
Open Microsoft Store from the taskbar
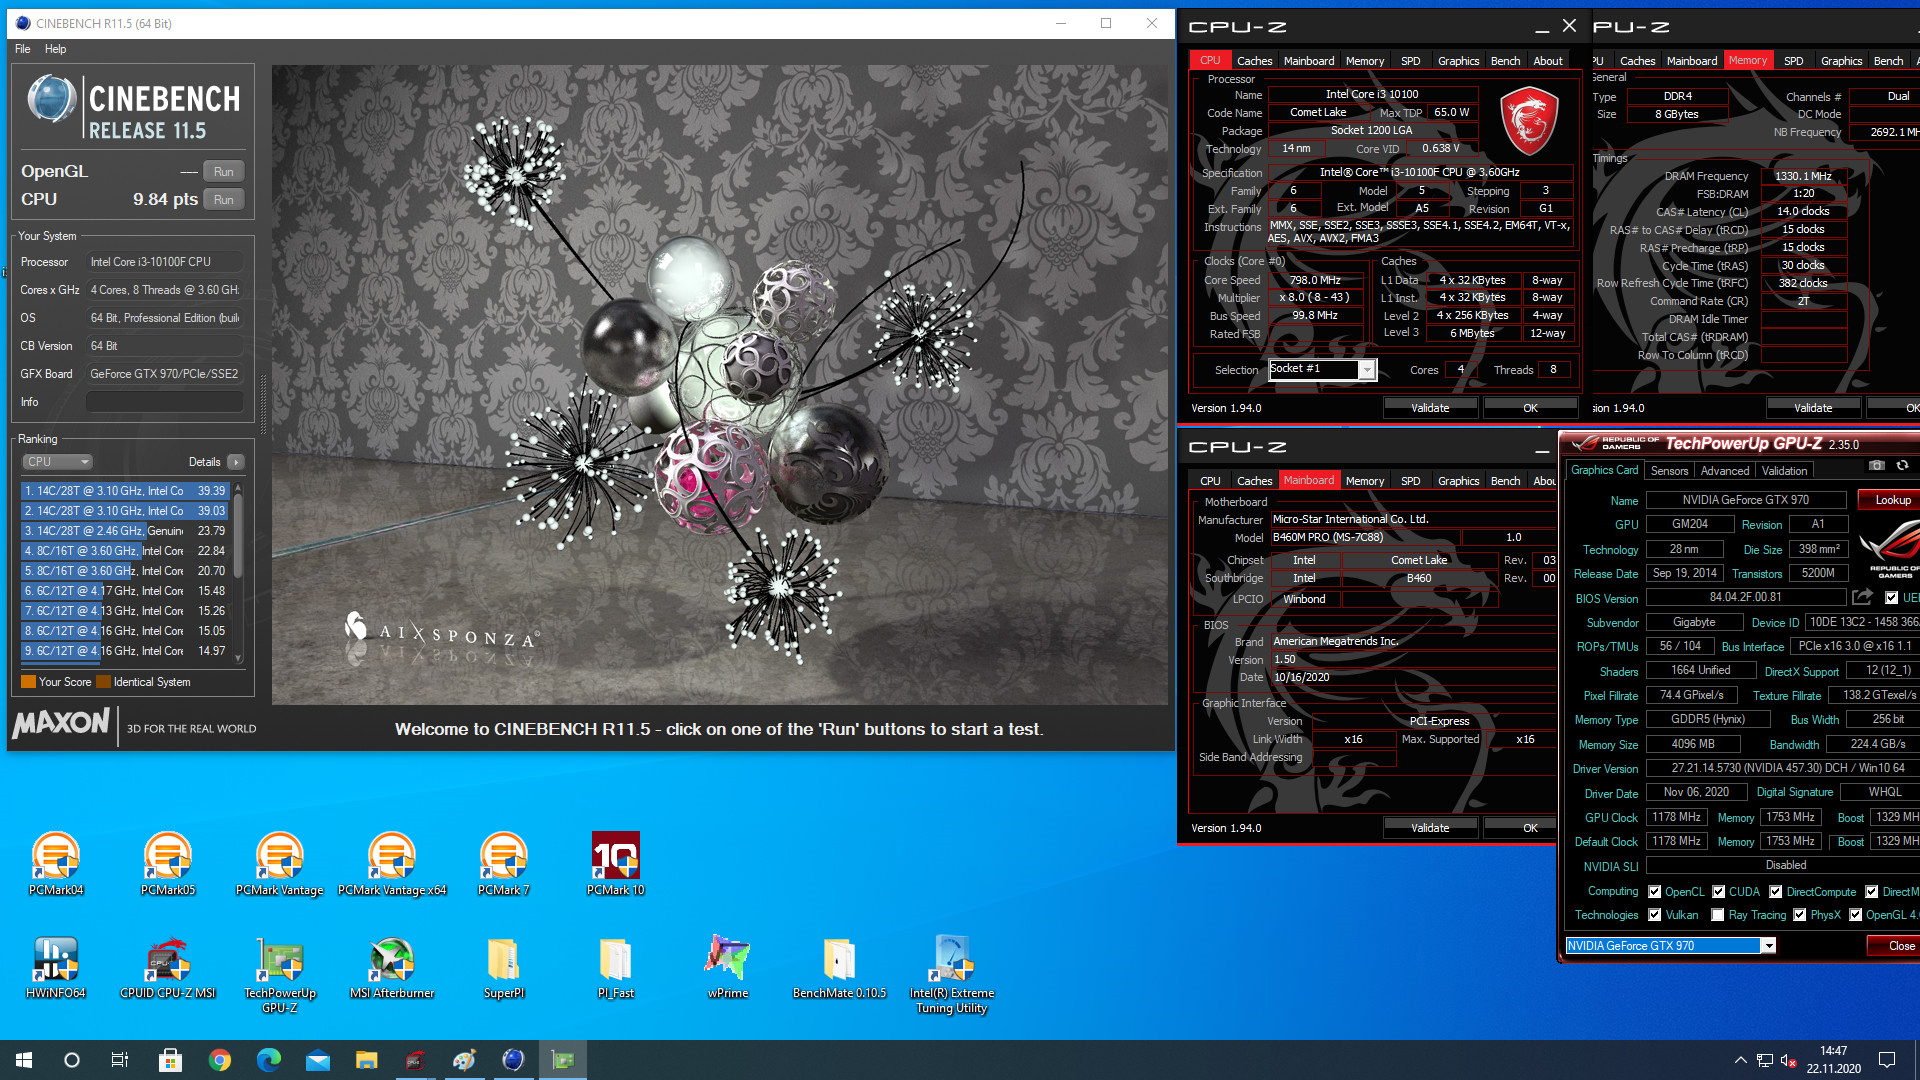pyautogui.click(x=170, y=1060)
